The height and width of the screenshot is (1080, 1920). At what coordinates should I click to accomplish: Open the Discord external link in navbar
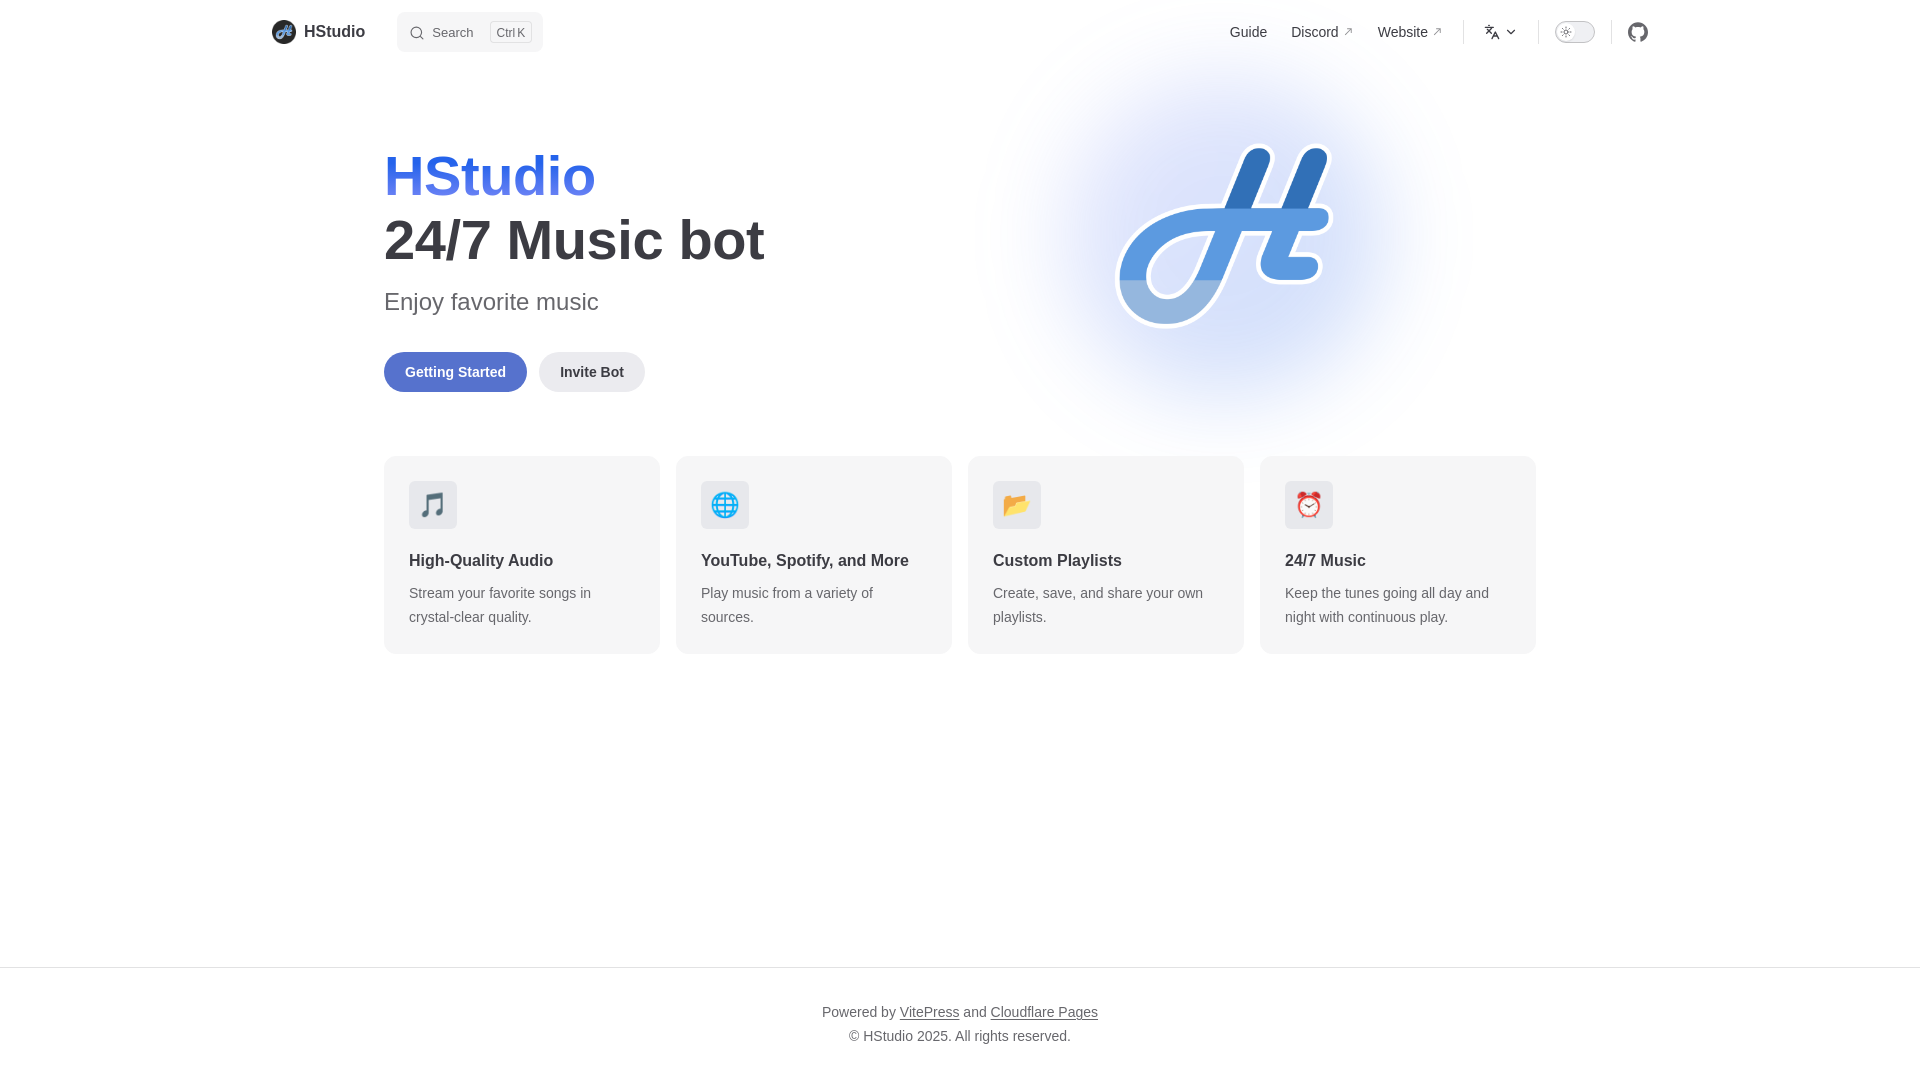(1322, 32)
